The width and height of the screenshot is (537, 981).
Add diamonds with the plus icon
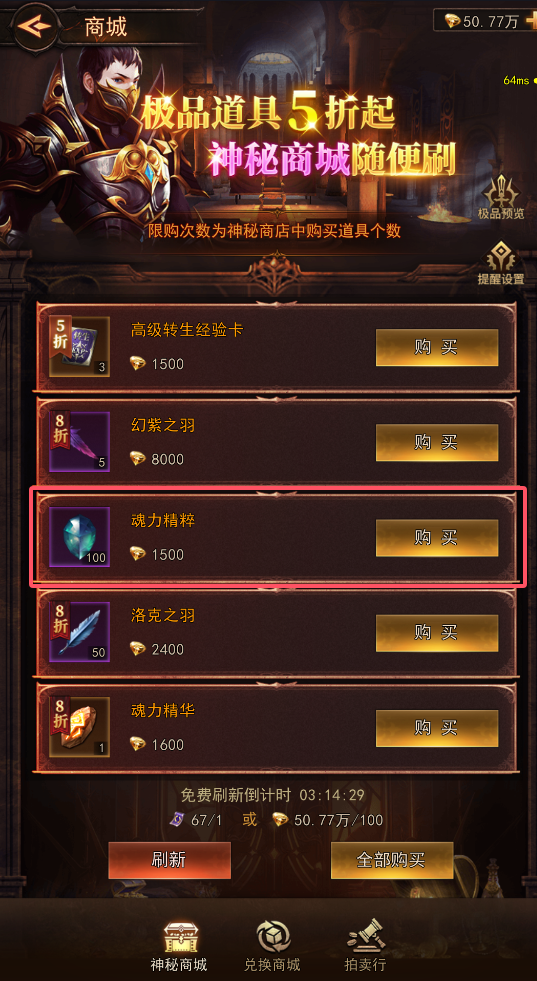[x=531, y=21]
